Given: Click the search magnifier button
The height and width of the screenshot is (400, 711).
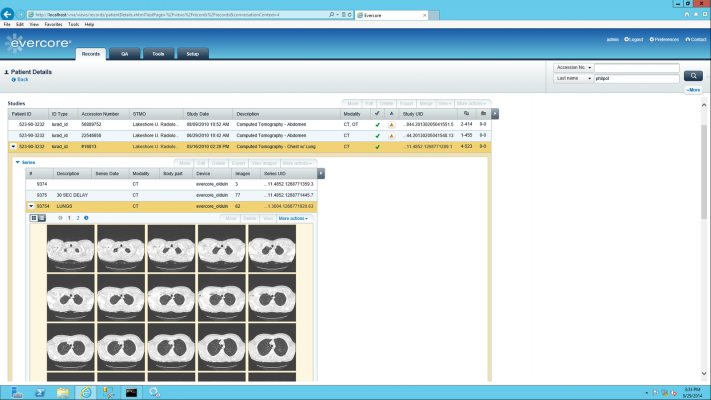Looking at the screenshot, I should tap(693, 76).
